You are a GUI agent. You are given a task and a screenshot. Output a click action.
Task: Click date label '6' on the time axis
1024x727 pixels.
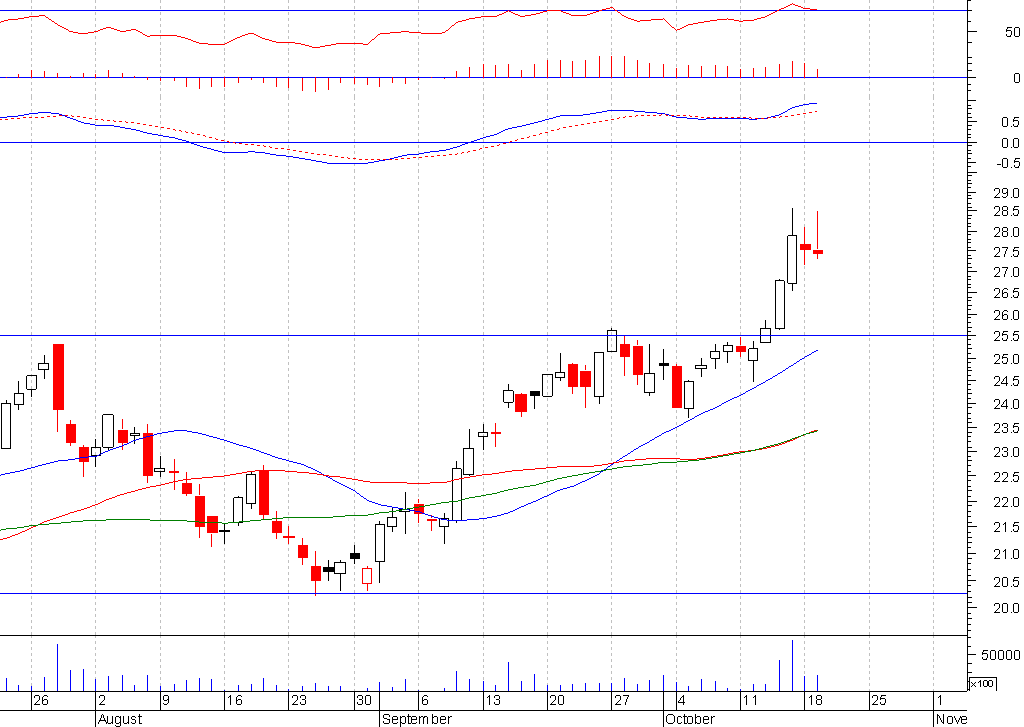[x=424, y=701]
